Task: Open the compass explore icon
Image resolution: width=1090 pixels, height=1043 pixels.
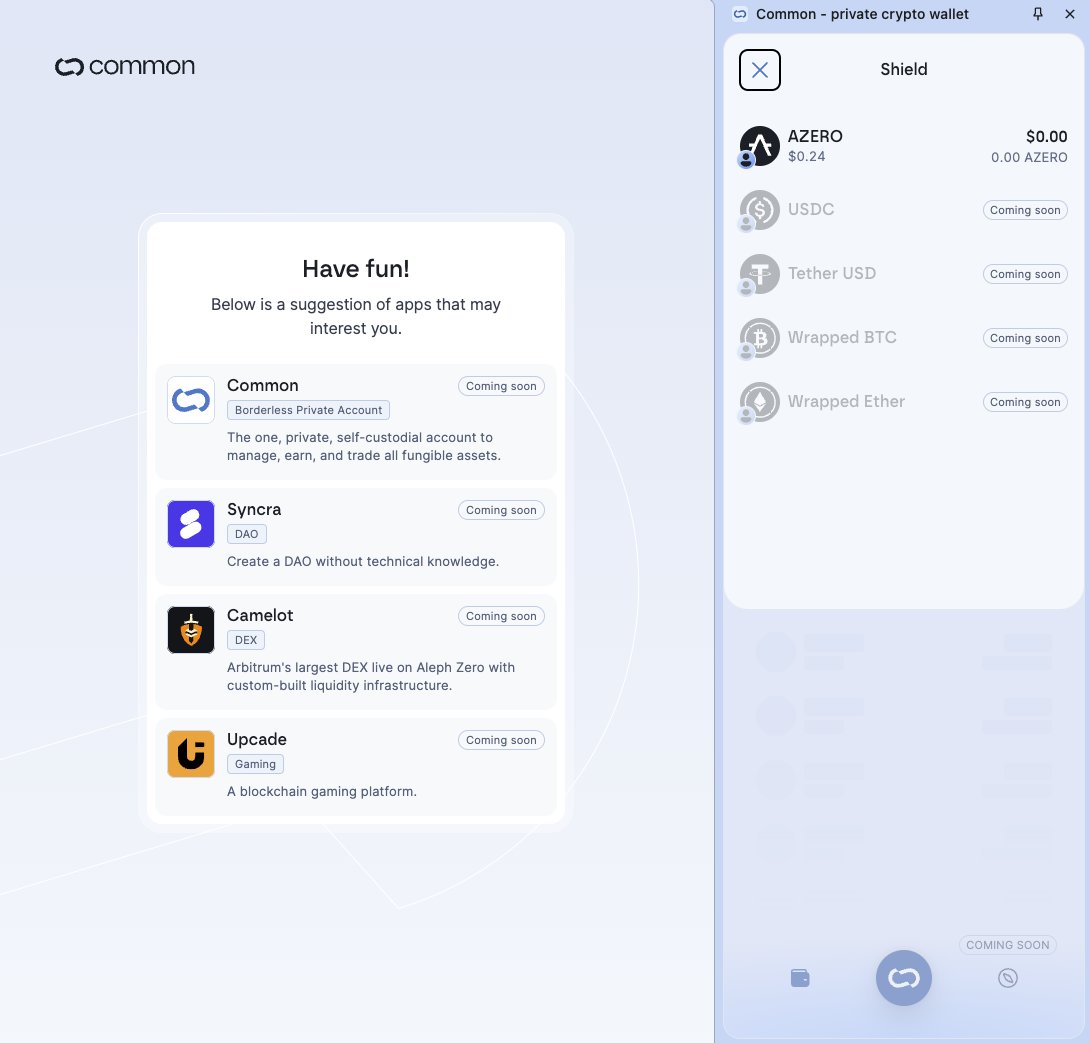Action: click(x=1007, y=978)
